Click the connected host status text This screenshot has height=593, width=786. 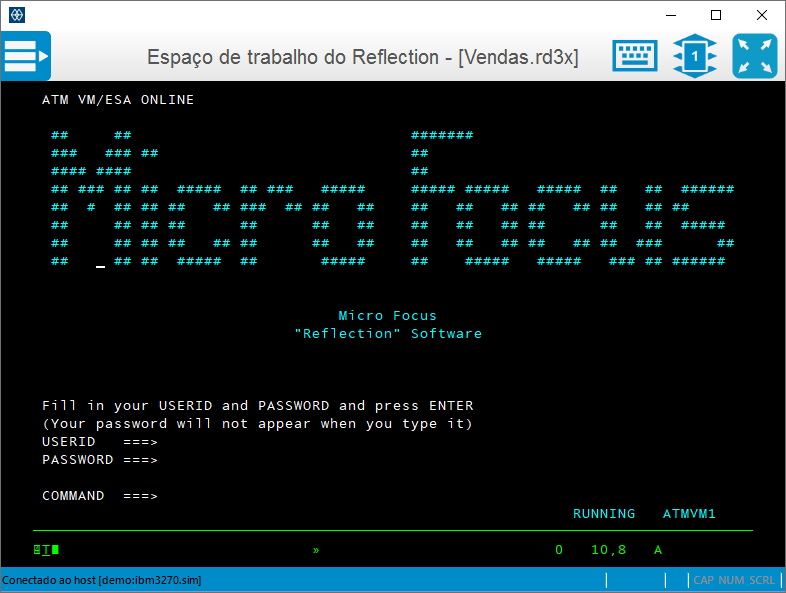click(101, 580)
